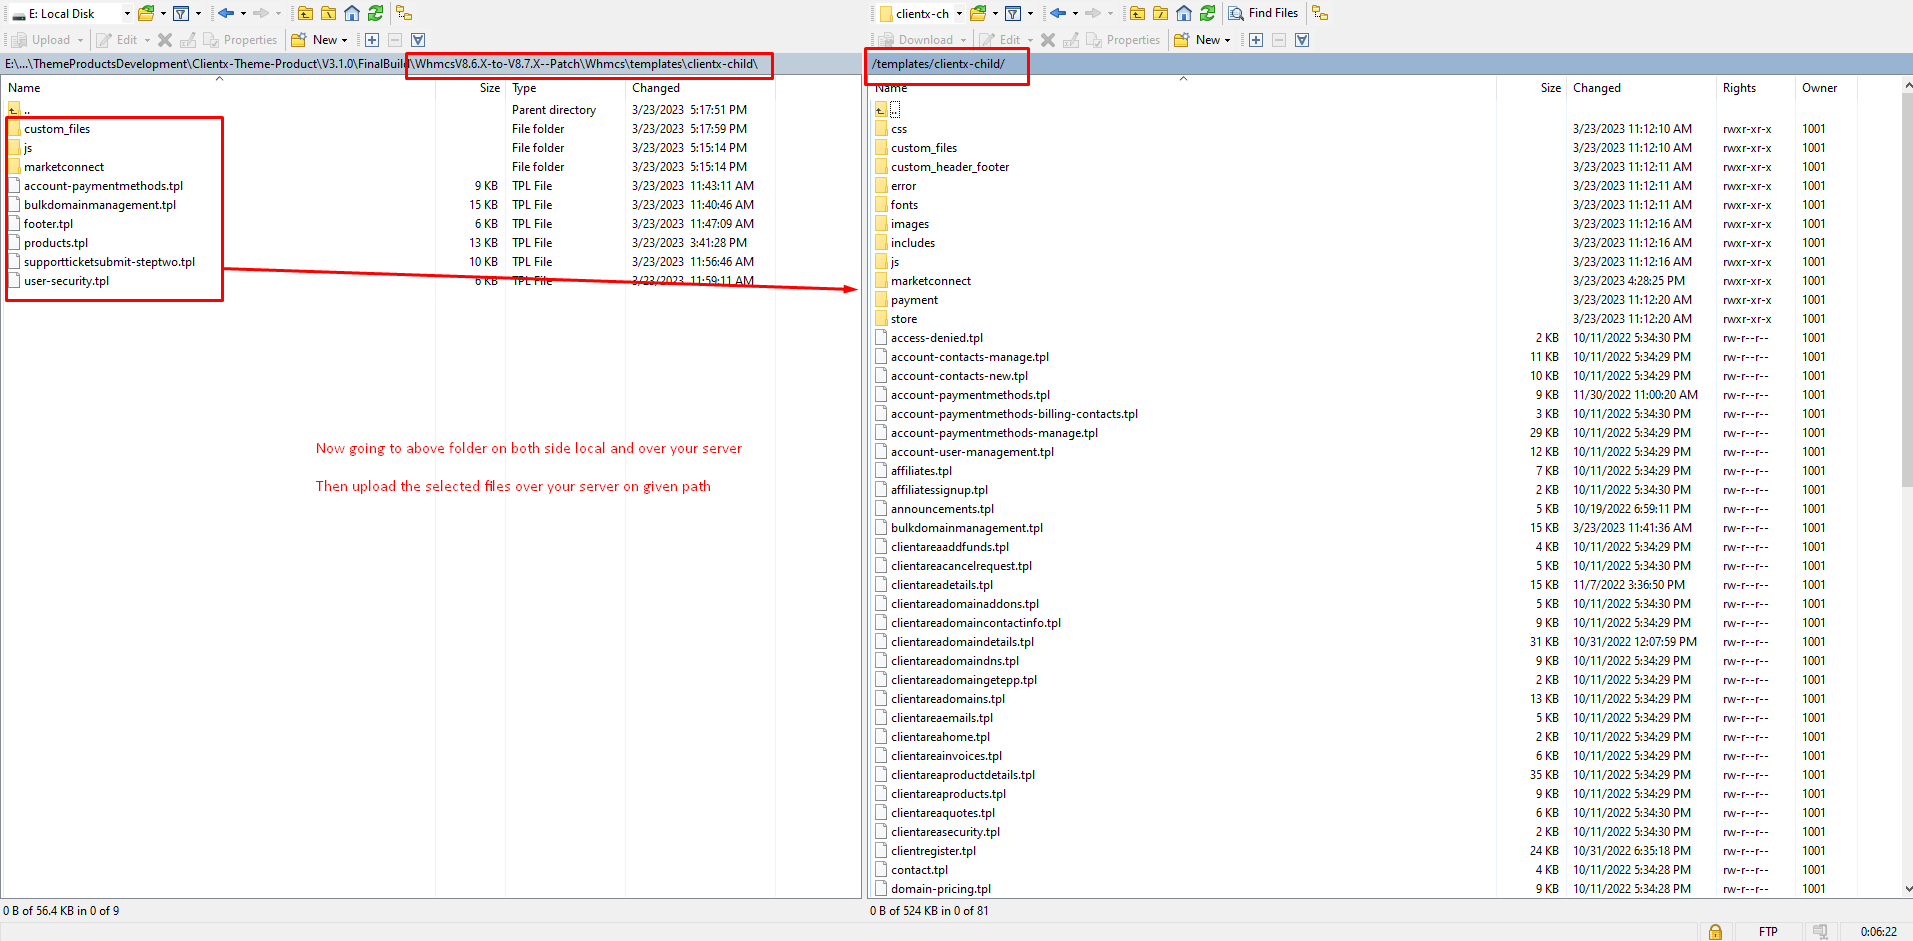Click Find Files in remote toolbar

(x=1263, y=13)
